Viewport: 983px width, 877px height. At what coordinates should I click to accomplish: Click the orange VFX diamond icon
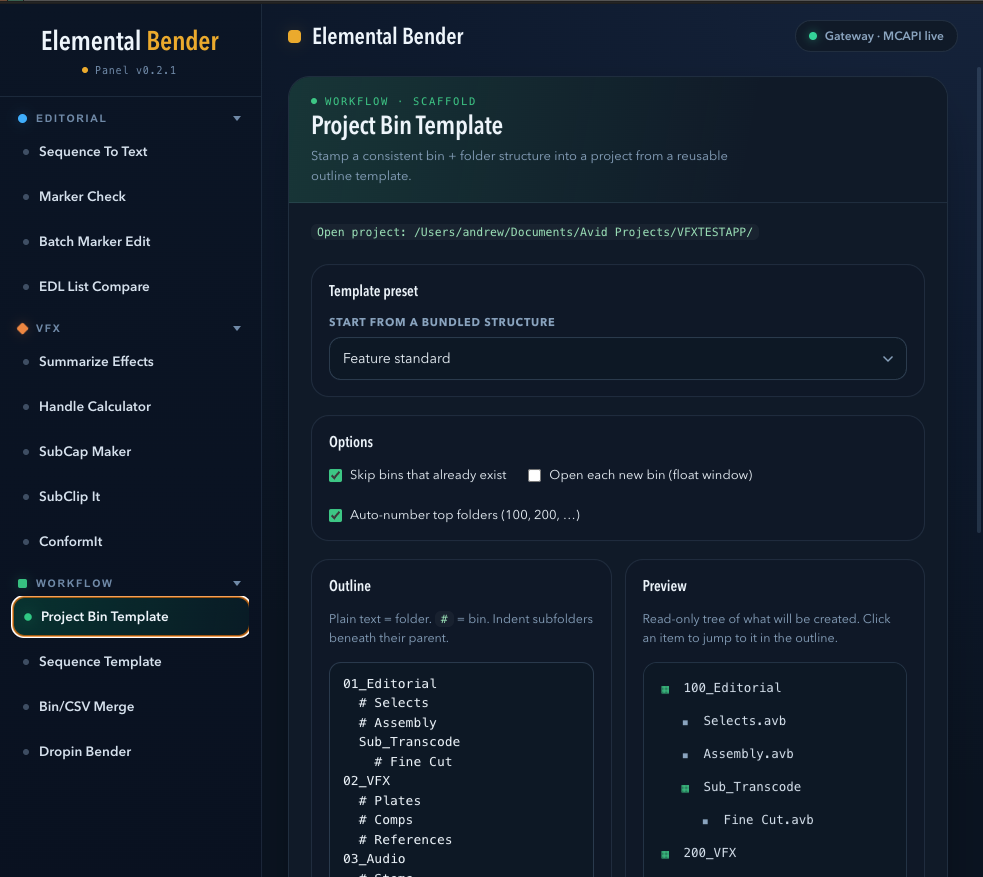tap(23, 328)
